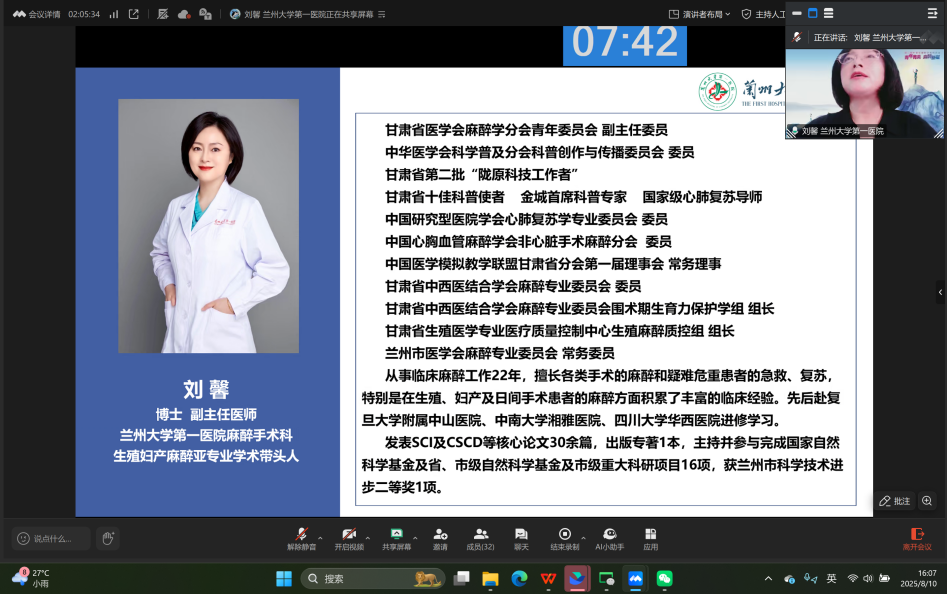This screenshot has width=947, height=594.
Task: Open the translation icon in top bar
Action: (205, 14)
